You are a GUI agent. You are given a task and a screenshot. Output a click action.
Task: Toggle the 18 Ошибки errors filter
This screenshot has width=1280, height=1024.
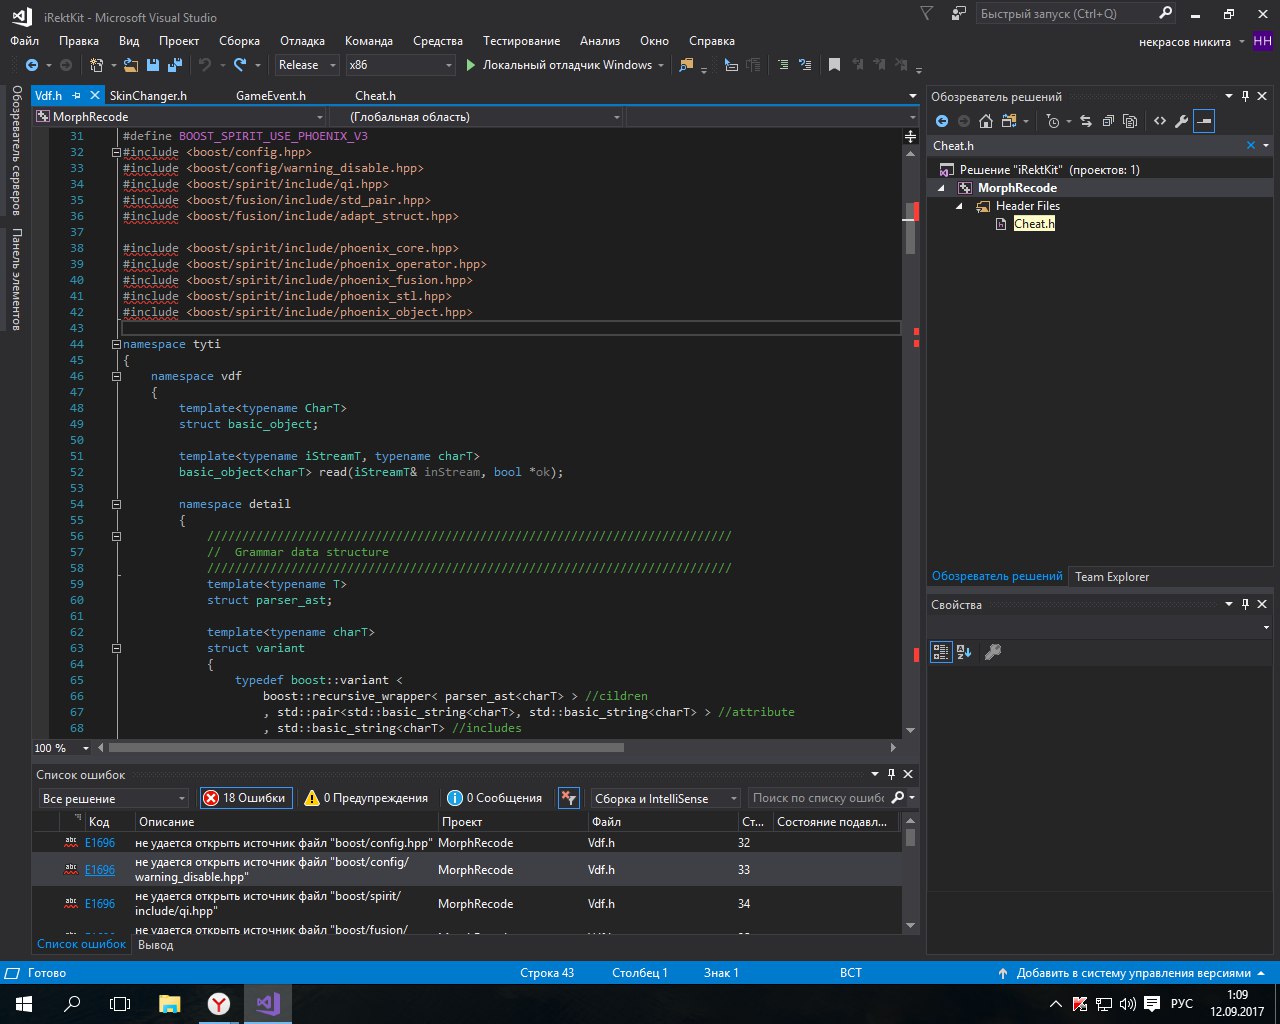coord(245,798)
